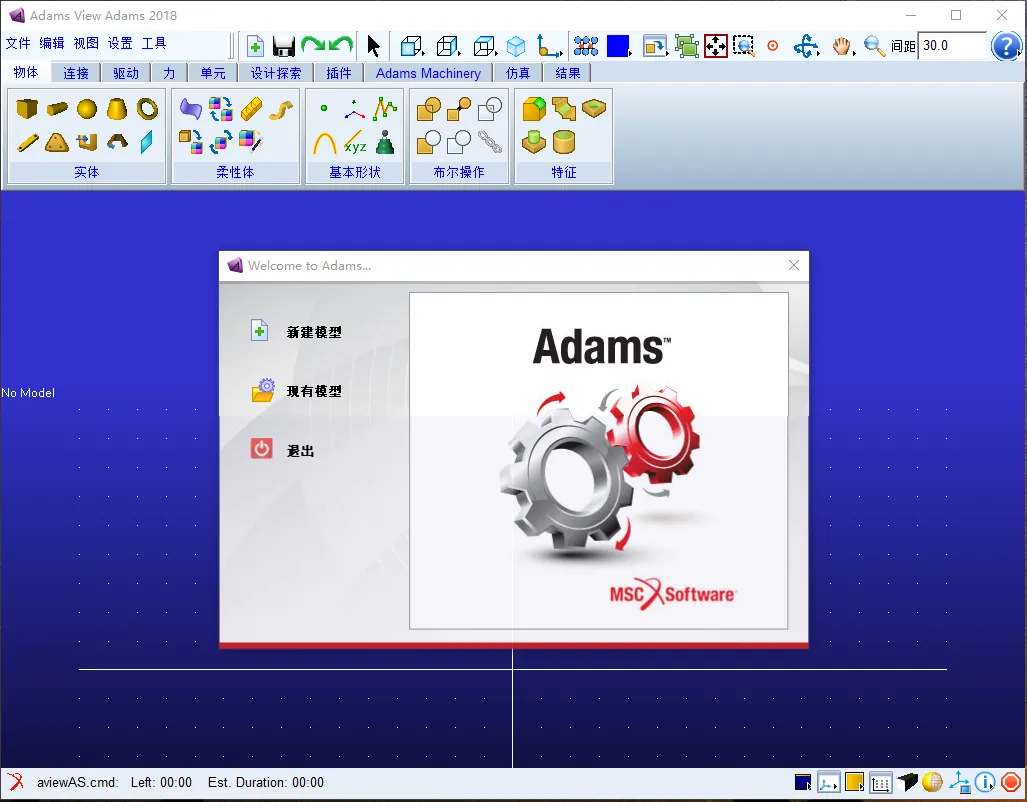
Task: Select the sphere solid tool
Action: click(x=86, y=109)
